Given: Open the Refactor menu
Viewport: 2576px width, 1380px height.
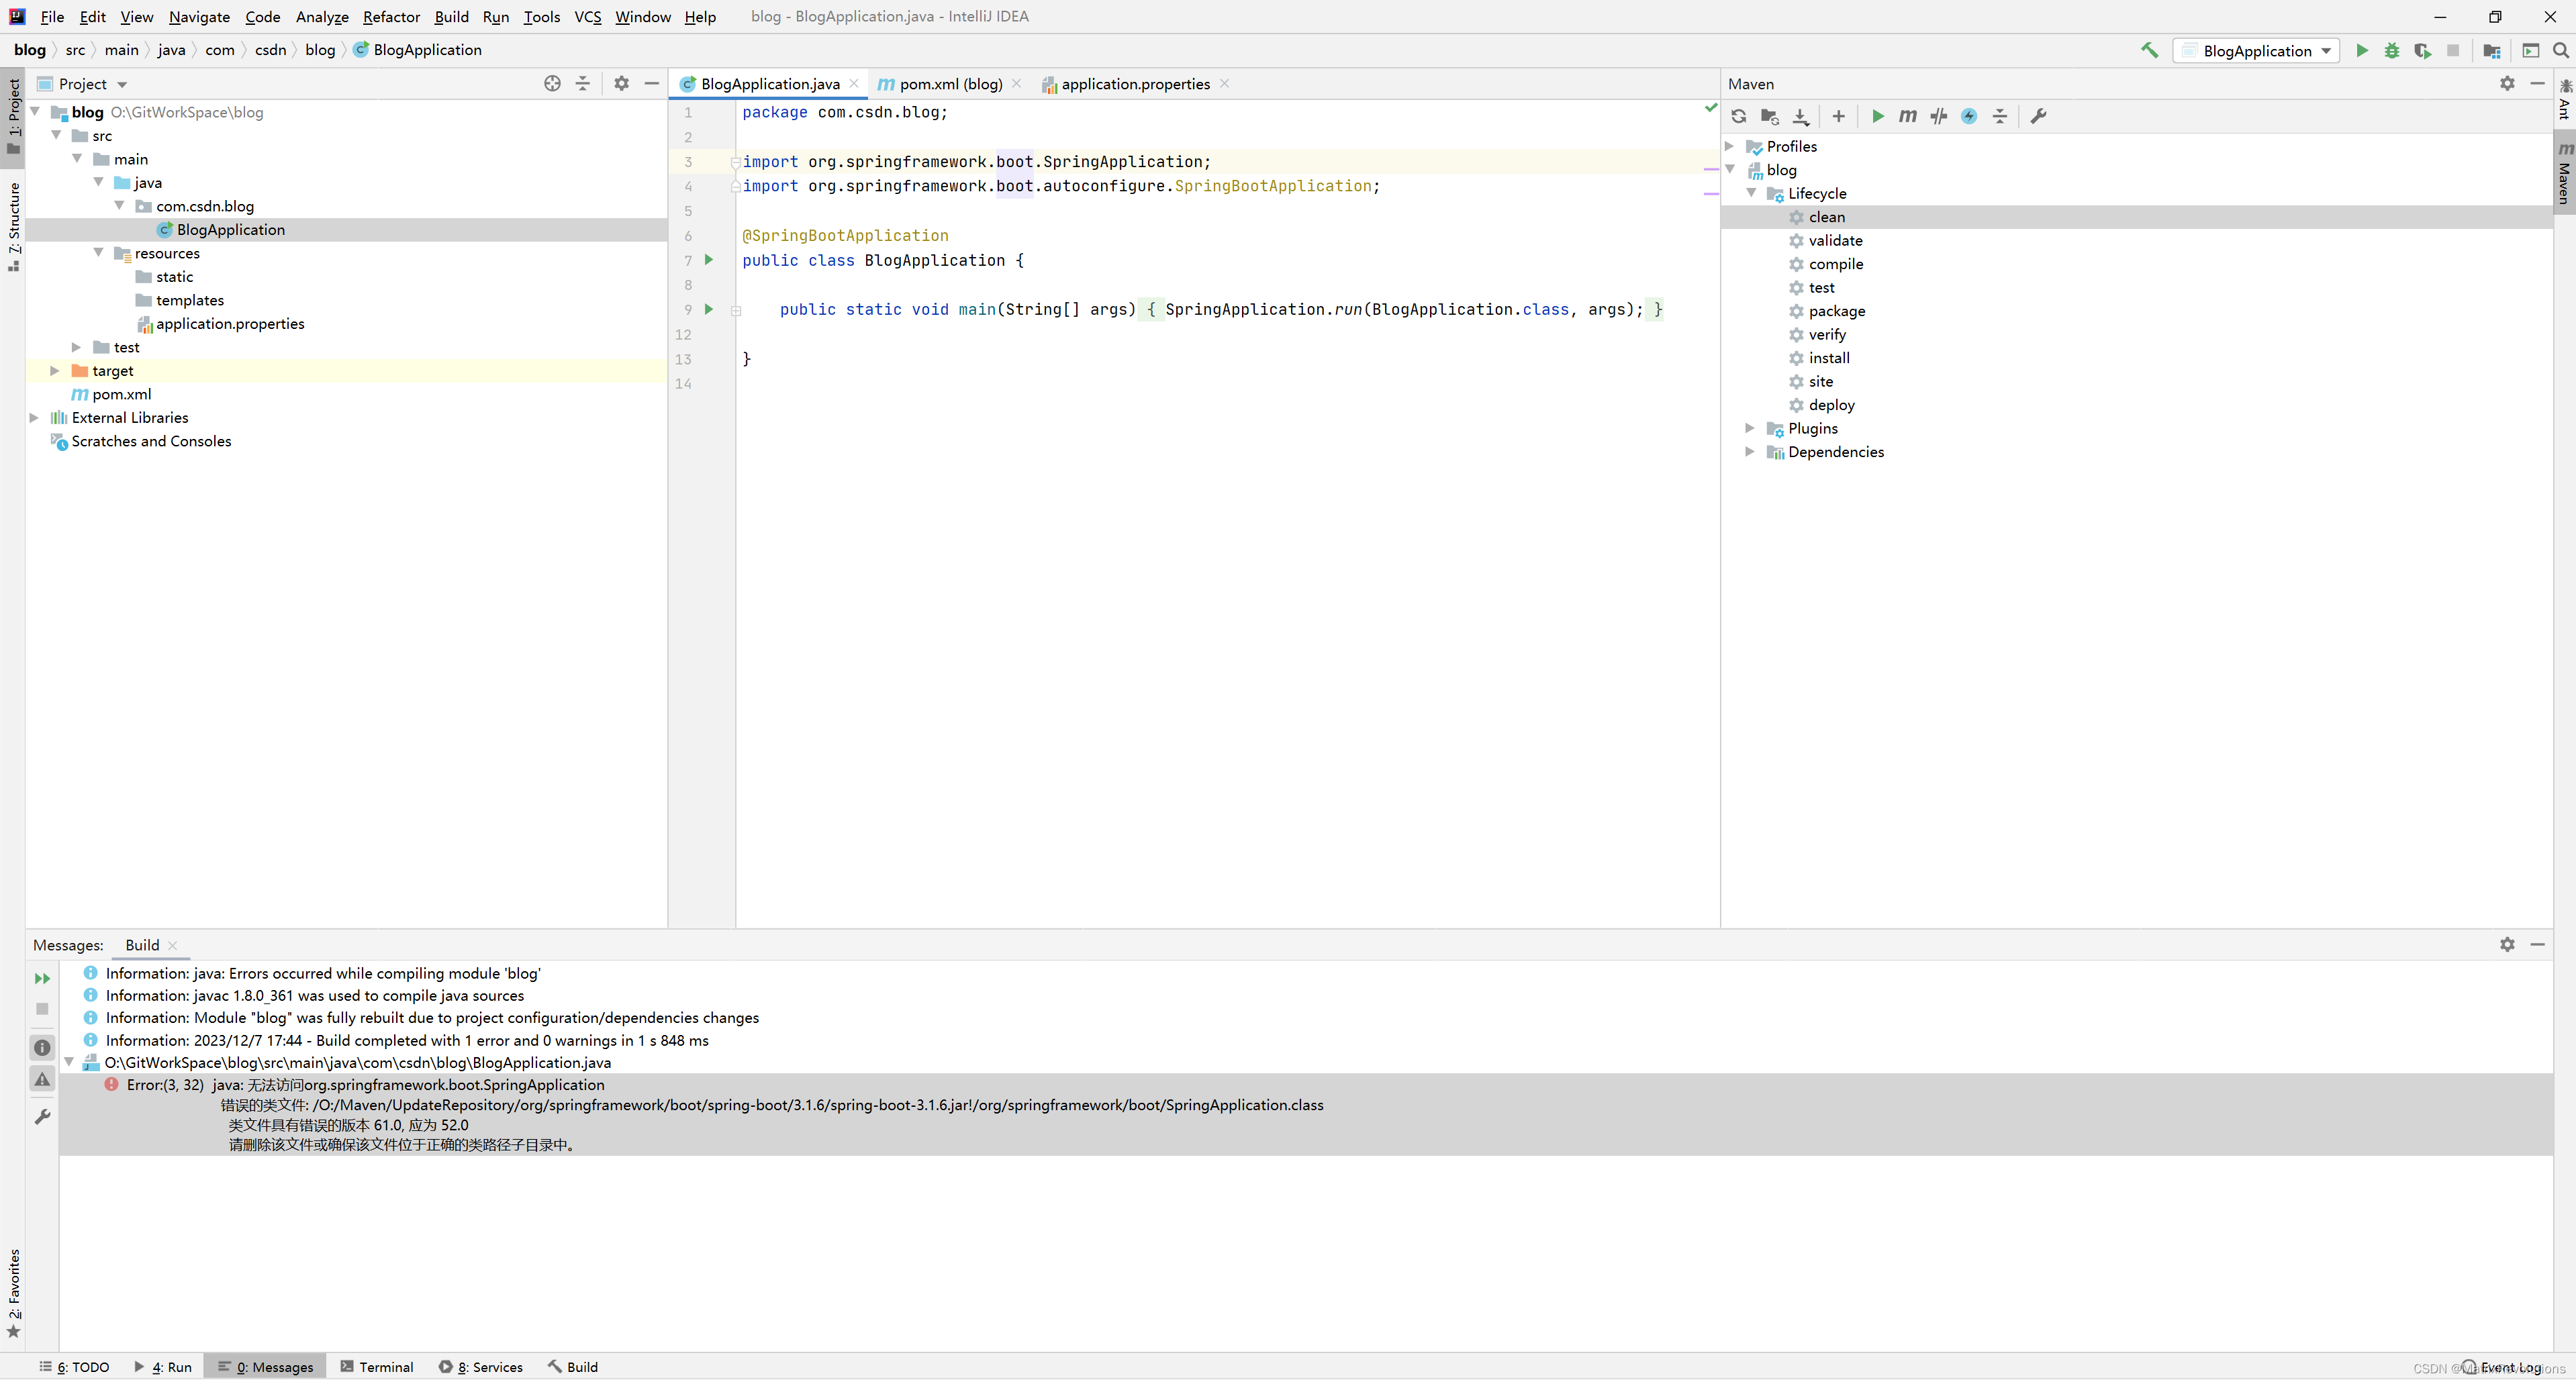Looking at the screenshot, I should click(391, 16).
